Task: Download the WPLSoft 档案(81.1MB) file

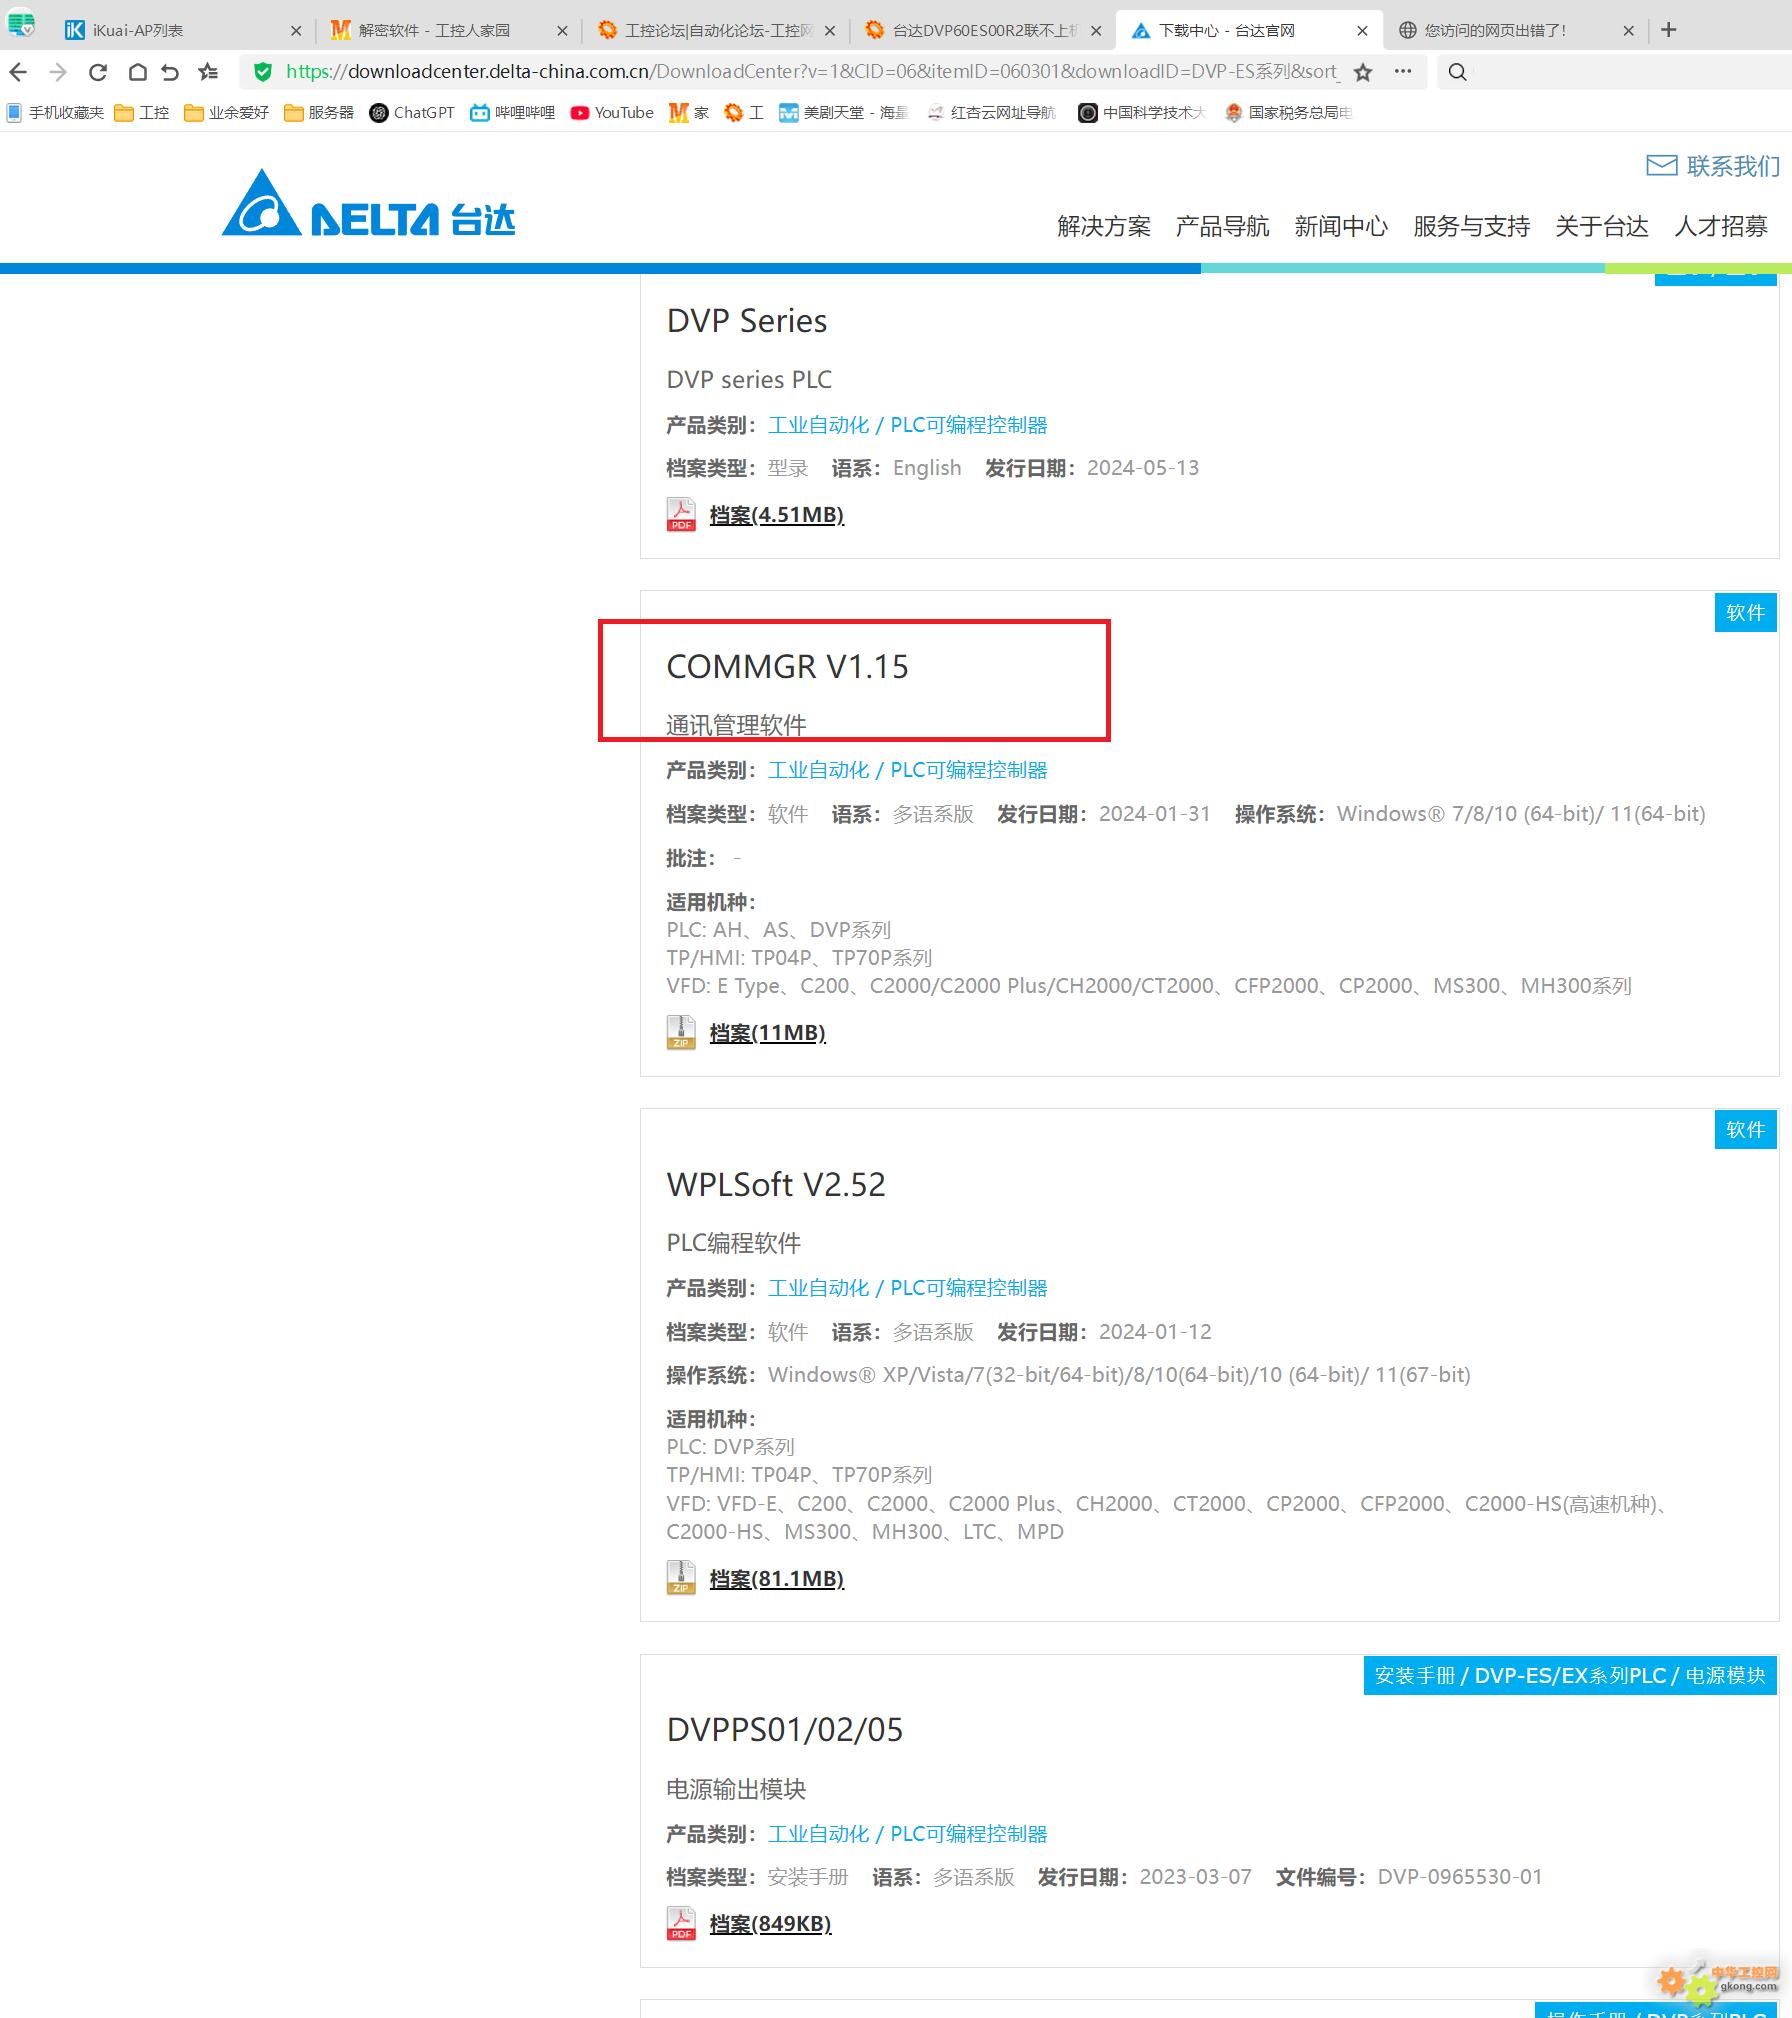Action: click(777, 1579)
